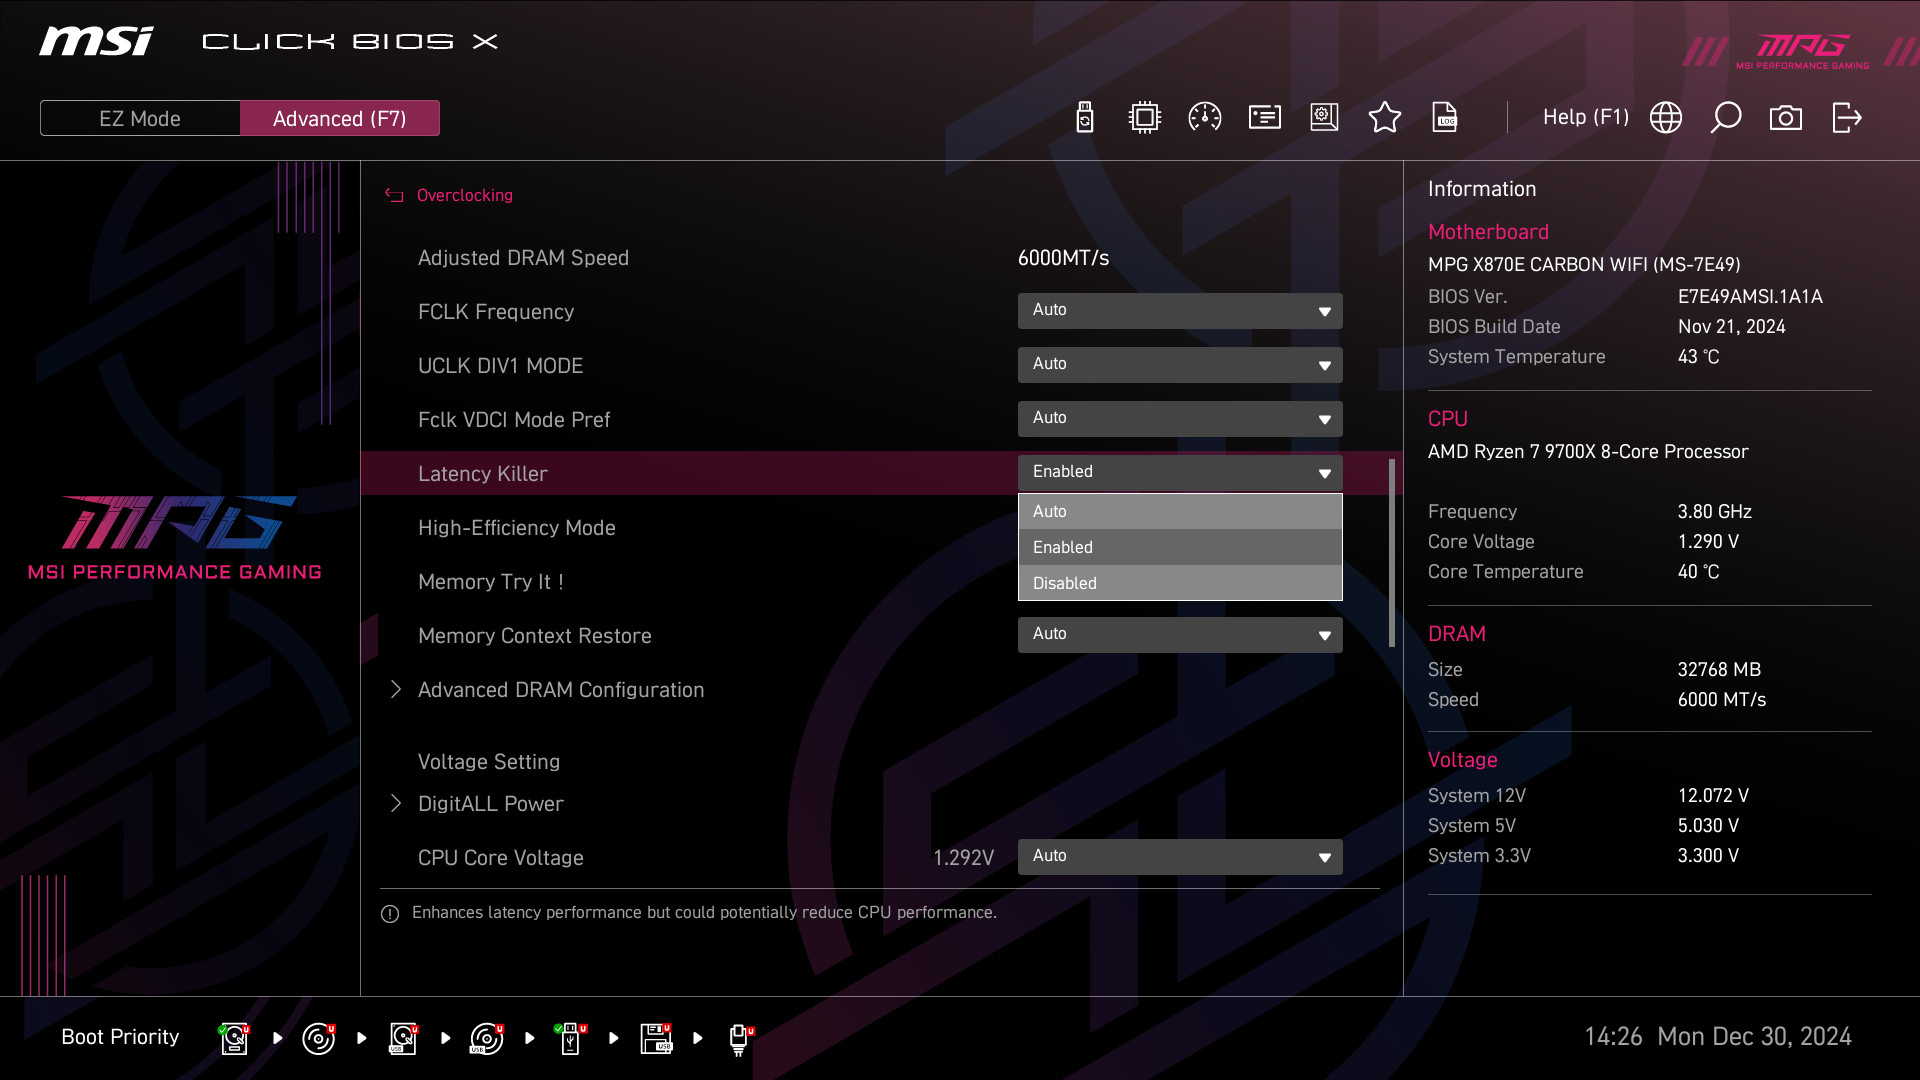This screenshot has height=1080, width=1920.
Task: Select the Memory Try It ! row
Action: point(490,582)
